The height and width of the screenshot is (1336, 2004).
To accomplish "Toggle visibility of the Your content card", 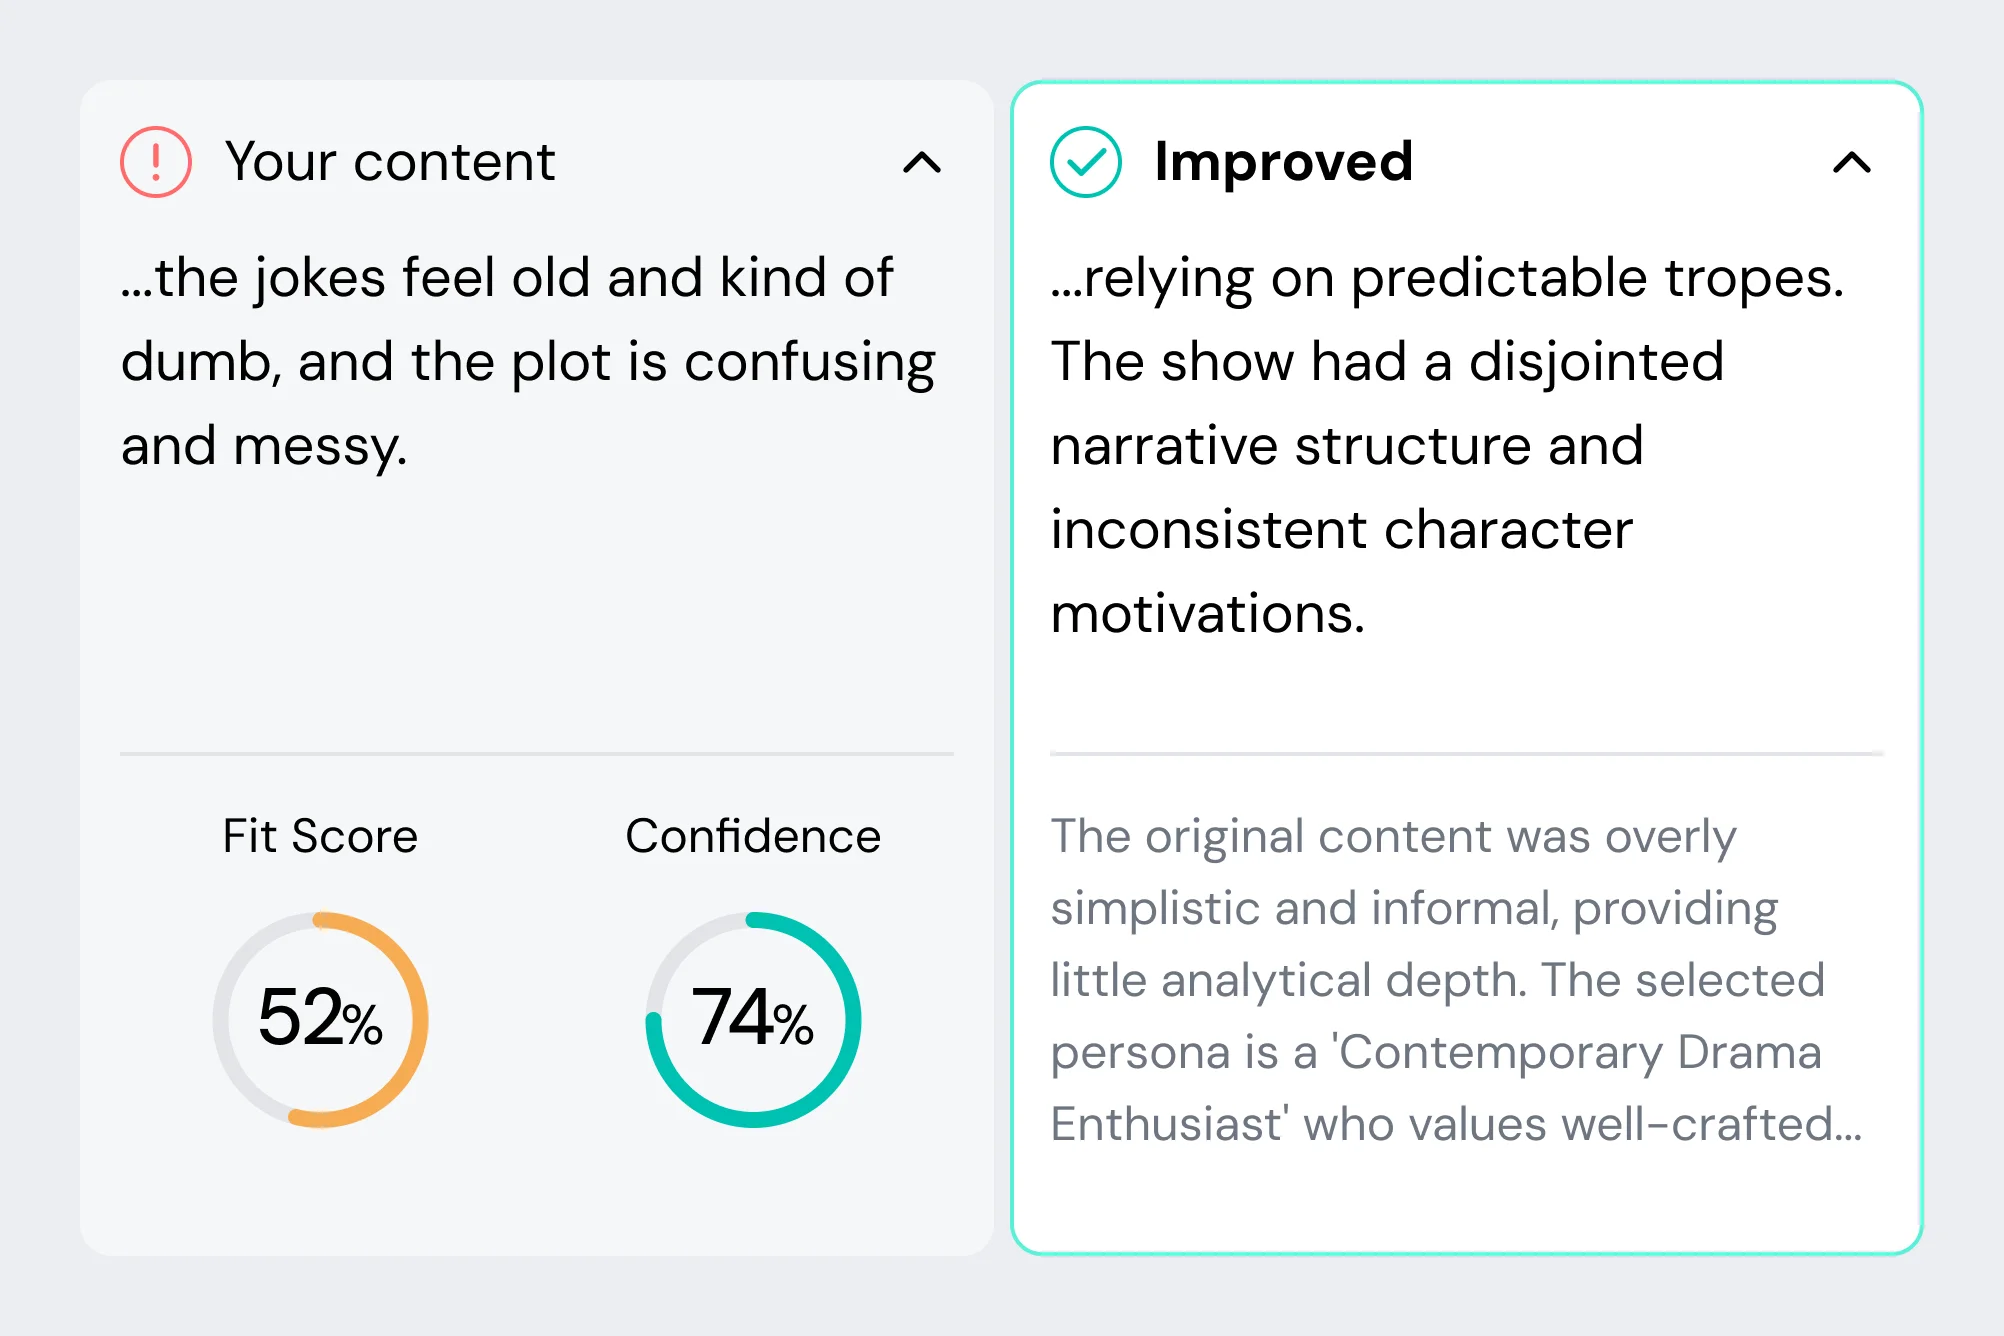I will 921,164.
